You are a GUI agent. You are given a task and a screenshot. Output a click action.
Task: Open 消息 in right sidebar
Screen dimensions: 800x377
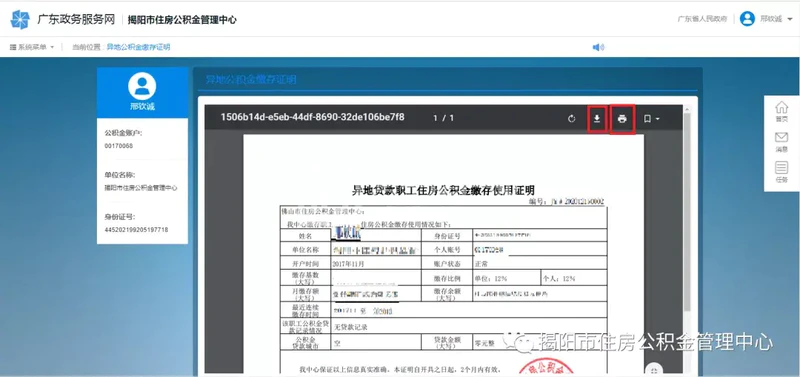click(781, 142)
